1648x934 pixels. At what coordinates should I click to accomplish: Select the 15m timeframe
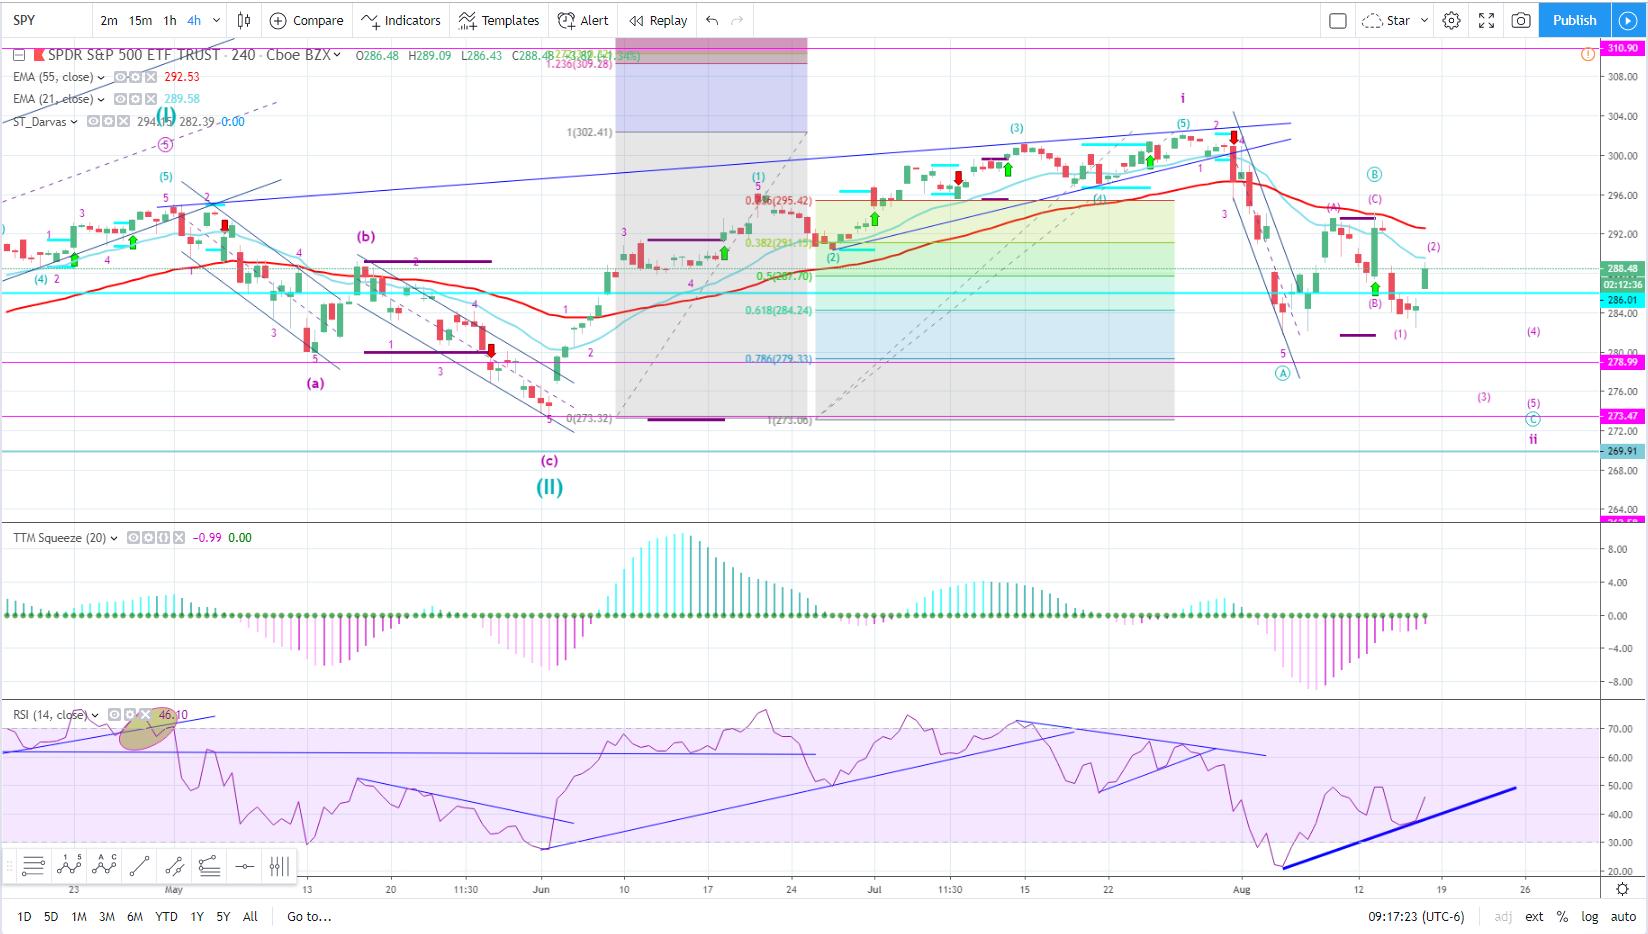[x=140, y=20]
